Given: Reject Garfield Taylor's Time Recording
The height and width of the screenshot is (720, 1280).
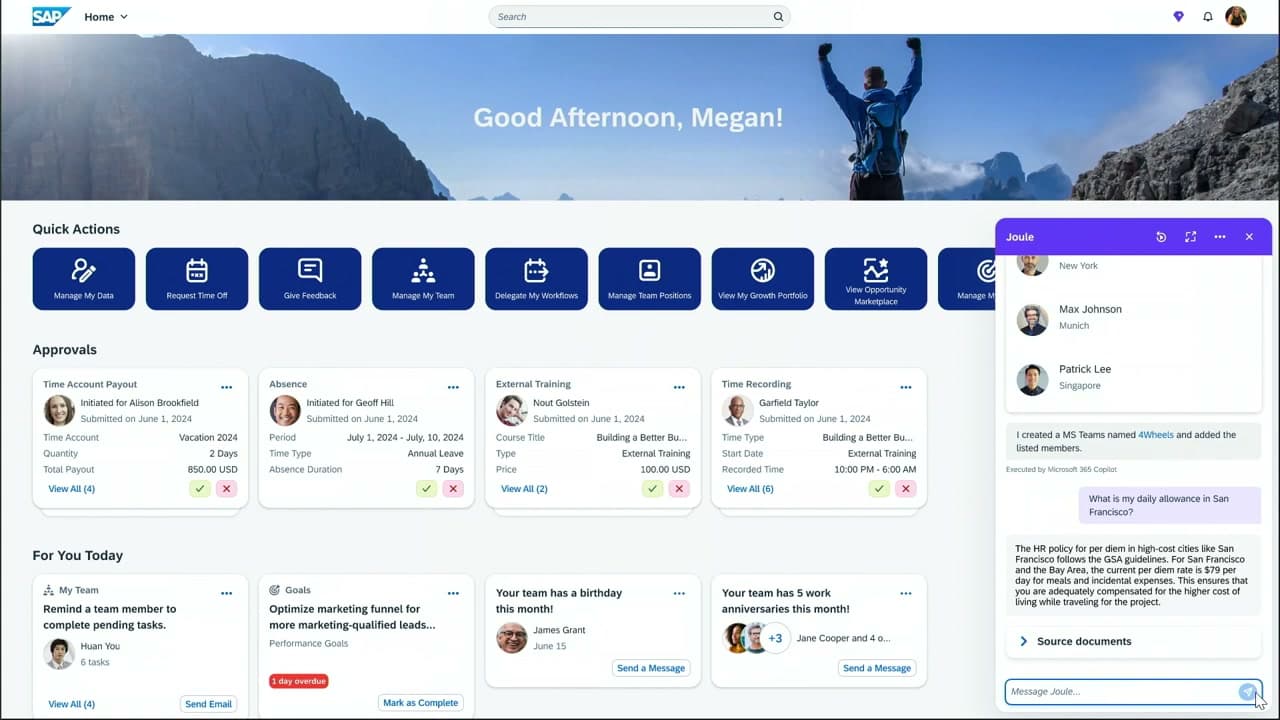Looking at the screenshot, I should [906, 489].
